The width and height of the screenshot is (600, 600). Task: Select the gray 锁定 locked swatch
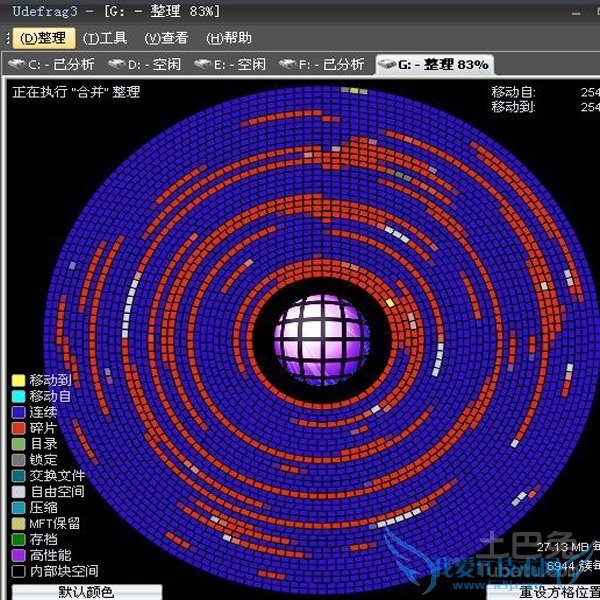pyautogui.click(x=18, y=460)
